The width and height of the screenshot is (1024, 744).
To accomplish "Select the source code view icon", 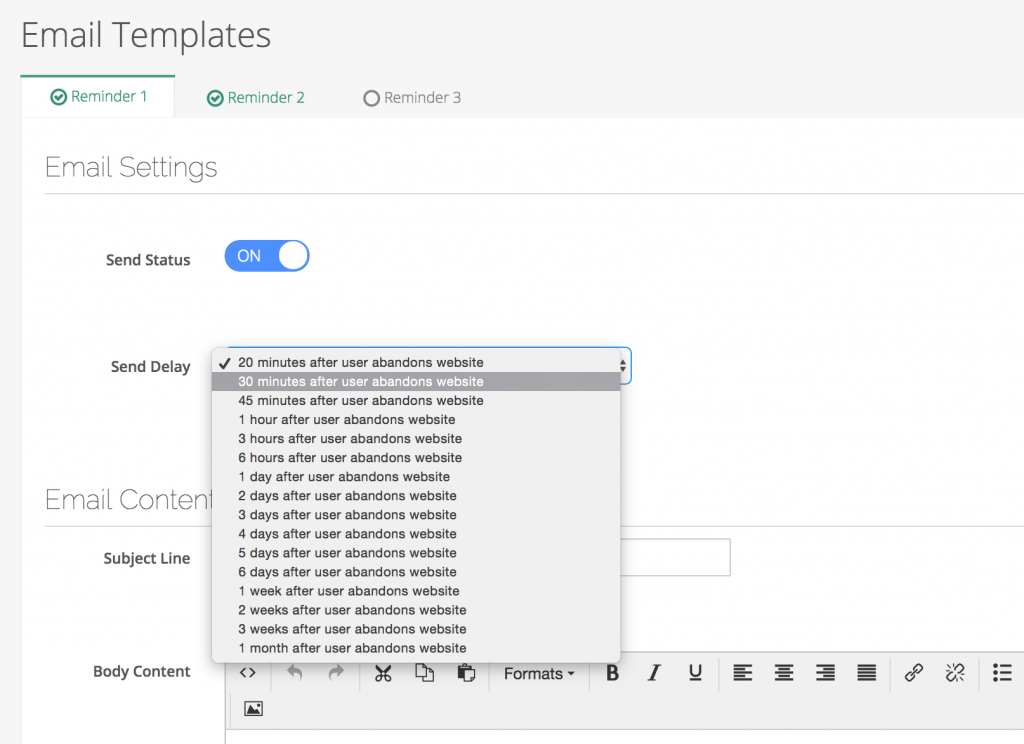I will pyautogui.click(x=248, y=673).
